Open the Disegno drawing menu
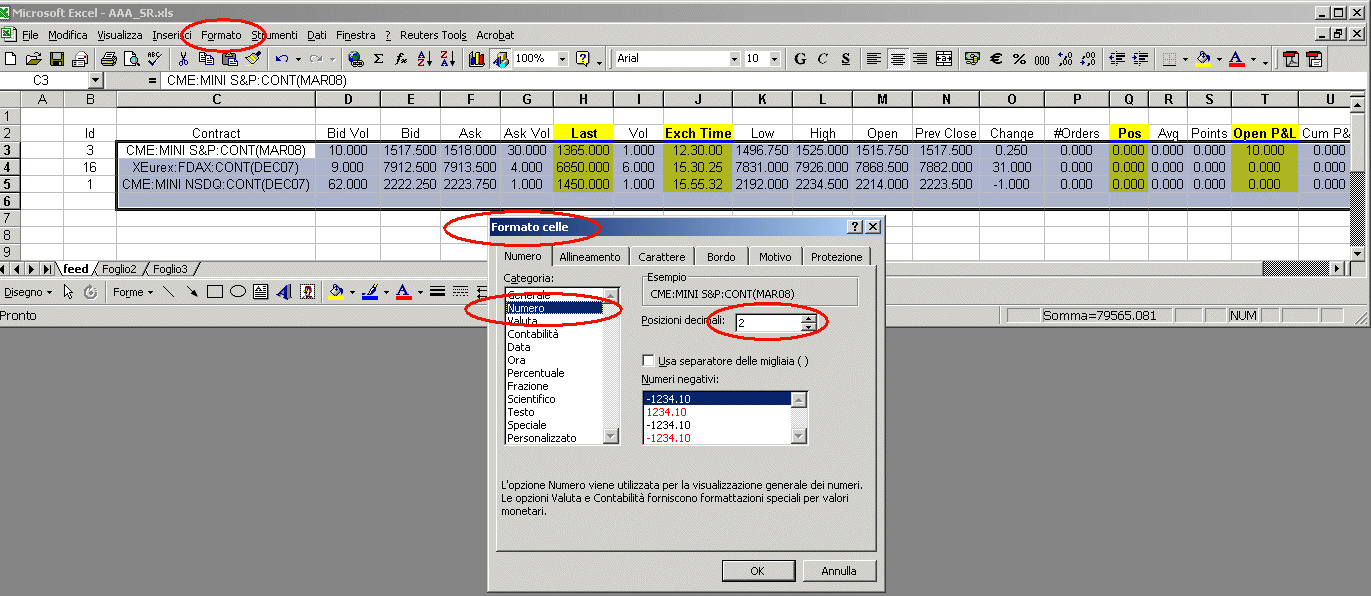1371x596 pixels. tap(27, 292)
